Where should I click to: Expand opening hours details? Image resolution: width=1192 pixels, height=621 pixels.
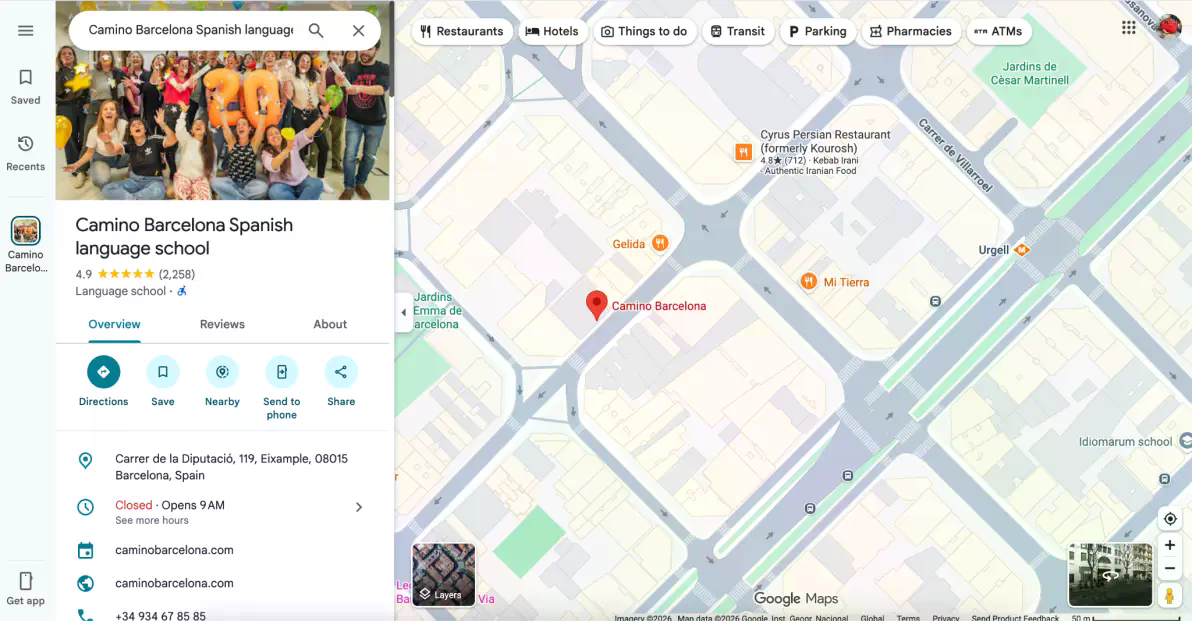point(359,507)
